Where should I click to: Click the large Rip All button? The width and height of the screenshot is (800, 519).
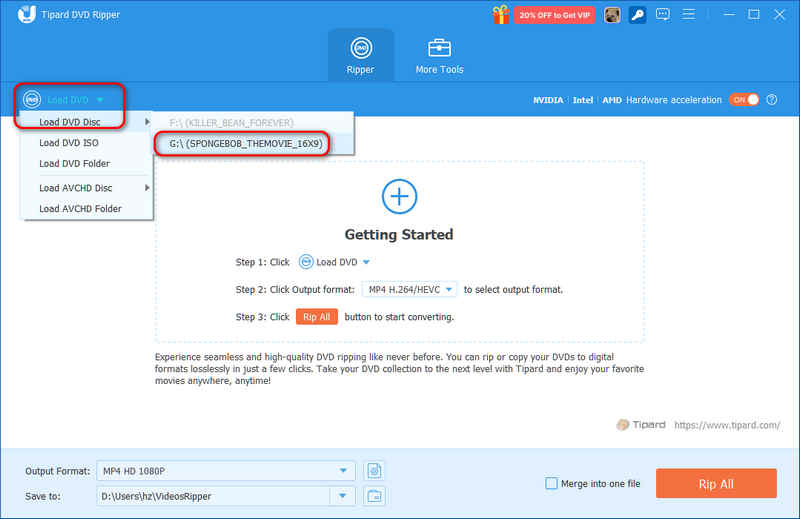[716, 483]
